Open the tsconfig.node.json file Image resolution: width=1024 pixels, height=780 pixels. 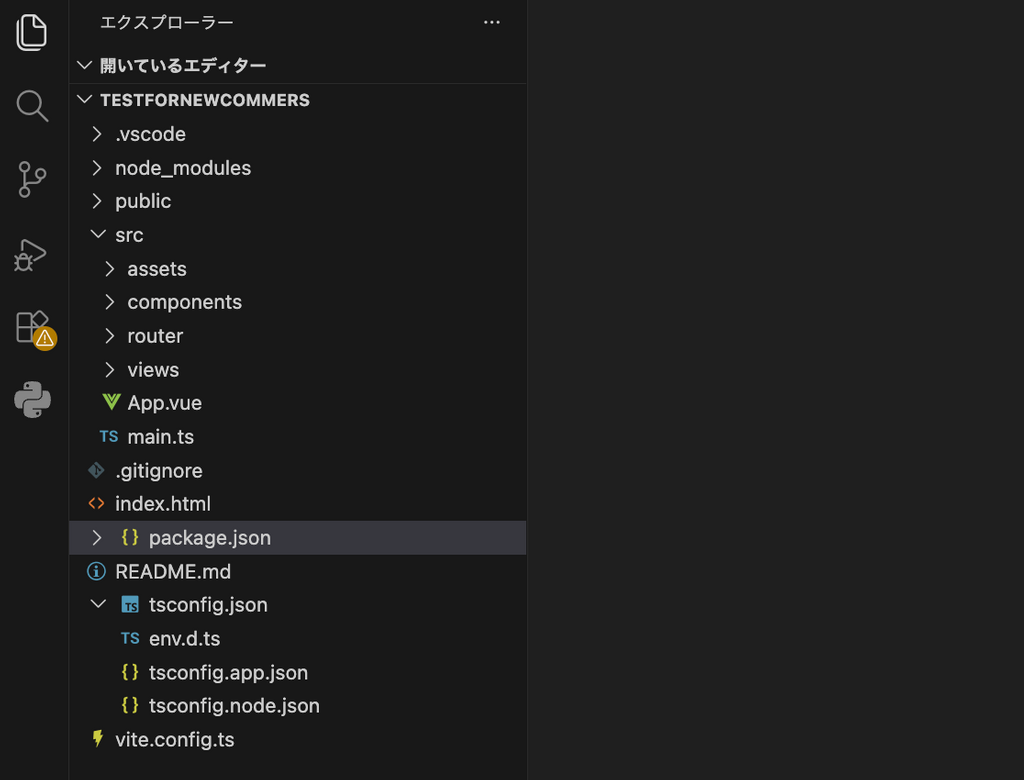point(234,706)
